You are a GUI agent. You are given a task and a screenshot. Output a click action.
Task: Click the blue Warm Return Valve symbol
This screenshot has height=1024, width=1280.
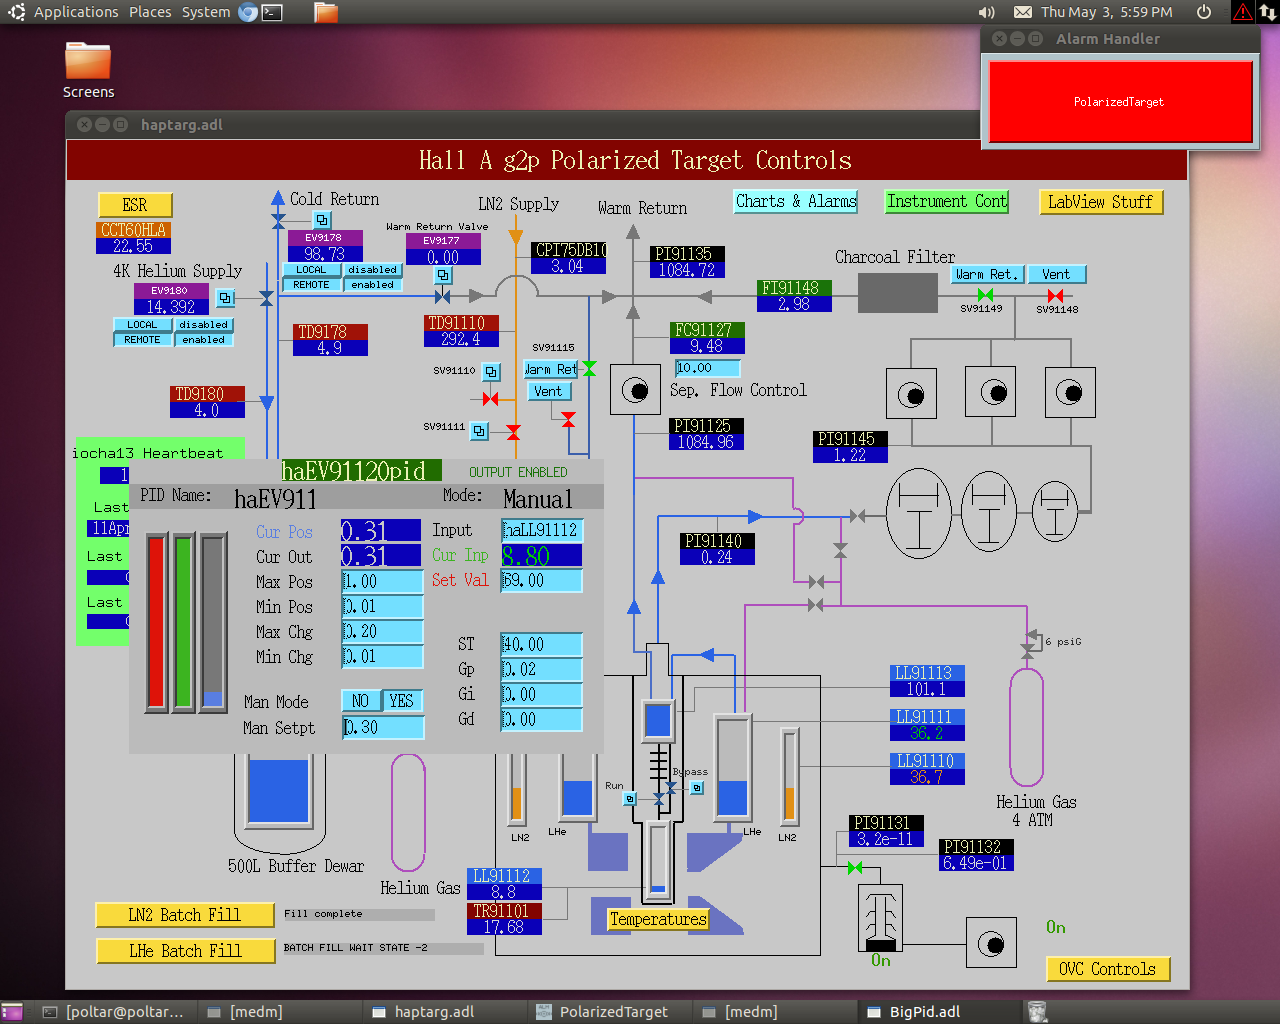(443, 296)
